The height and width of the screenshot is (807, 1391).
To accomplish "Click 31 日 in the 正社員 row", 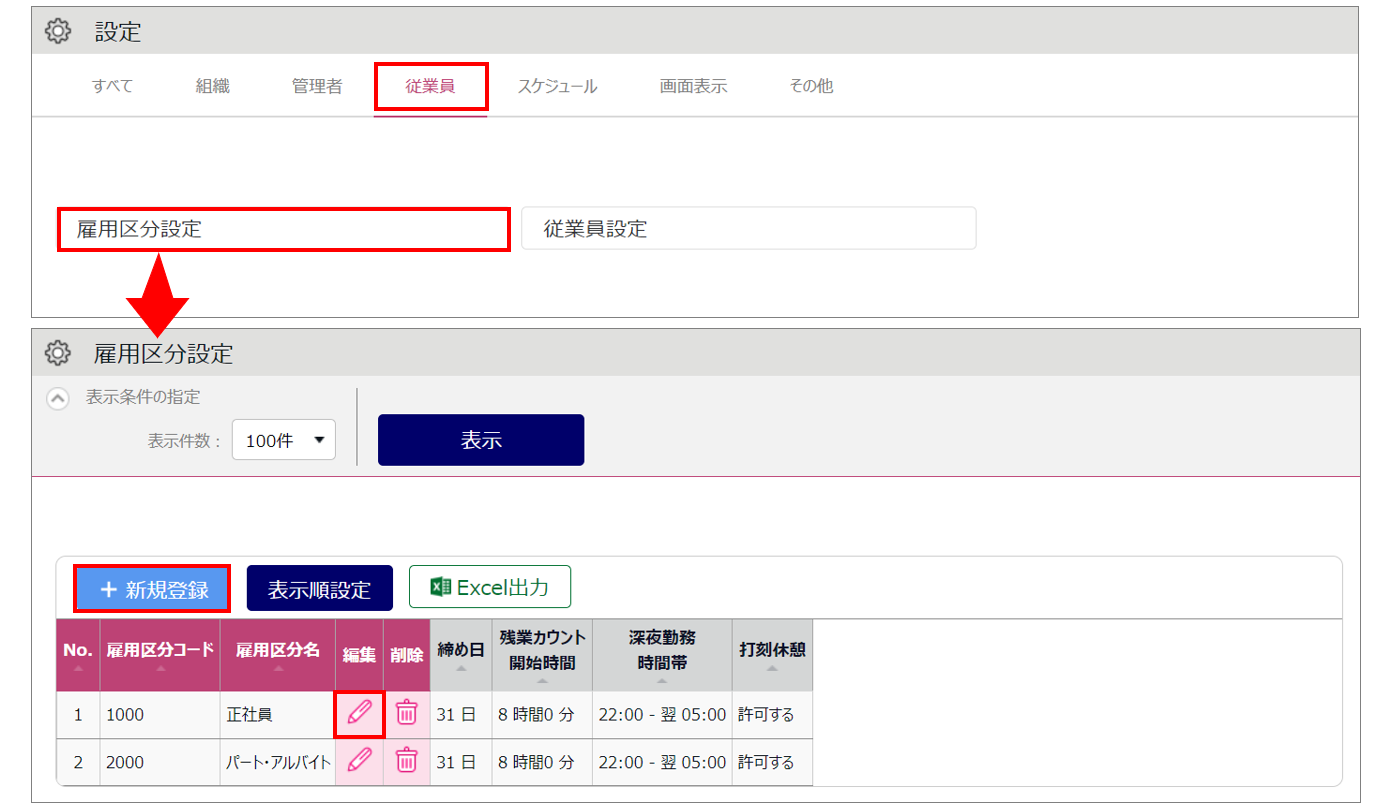I will [461, 715].
